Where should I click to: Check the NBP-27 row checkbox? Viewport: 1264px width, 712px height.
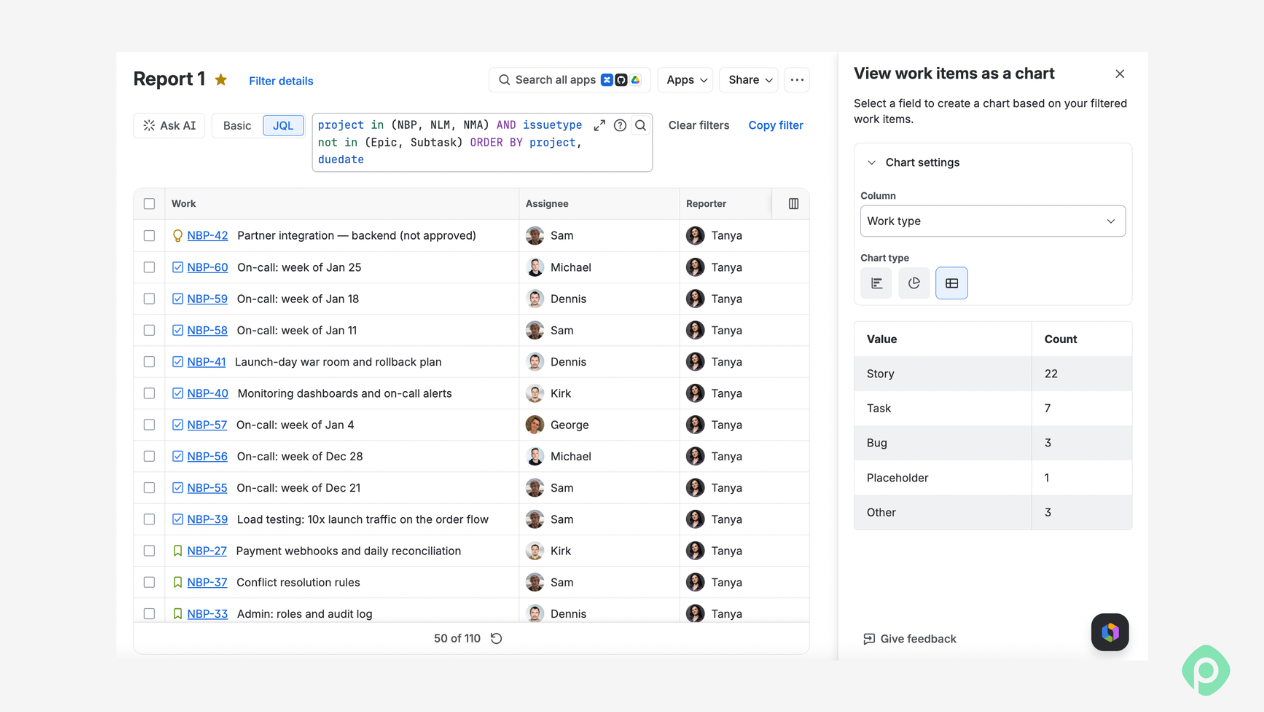point(149,551)
